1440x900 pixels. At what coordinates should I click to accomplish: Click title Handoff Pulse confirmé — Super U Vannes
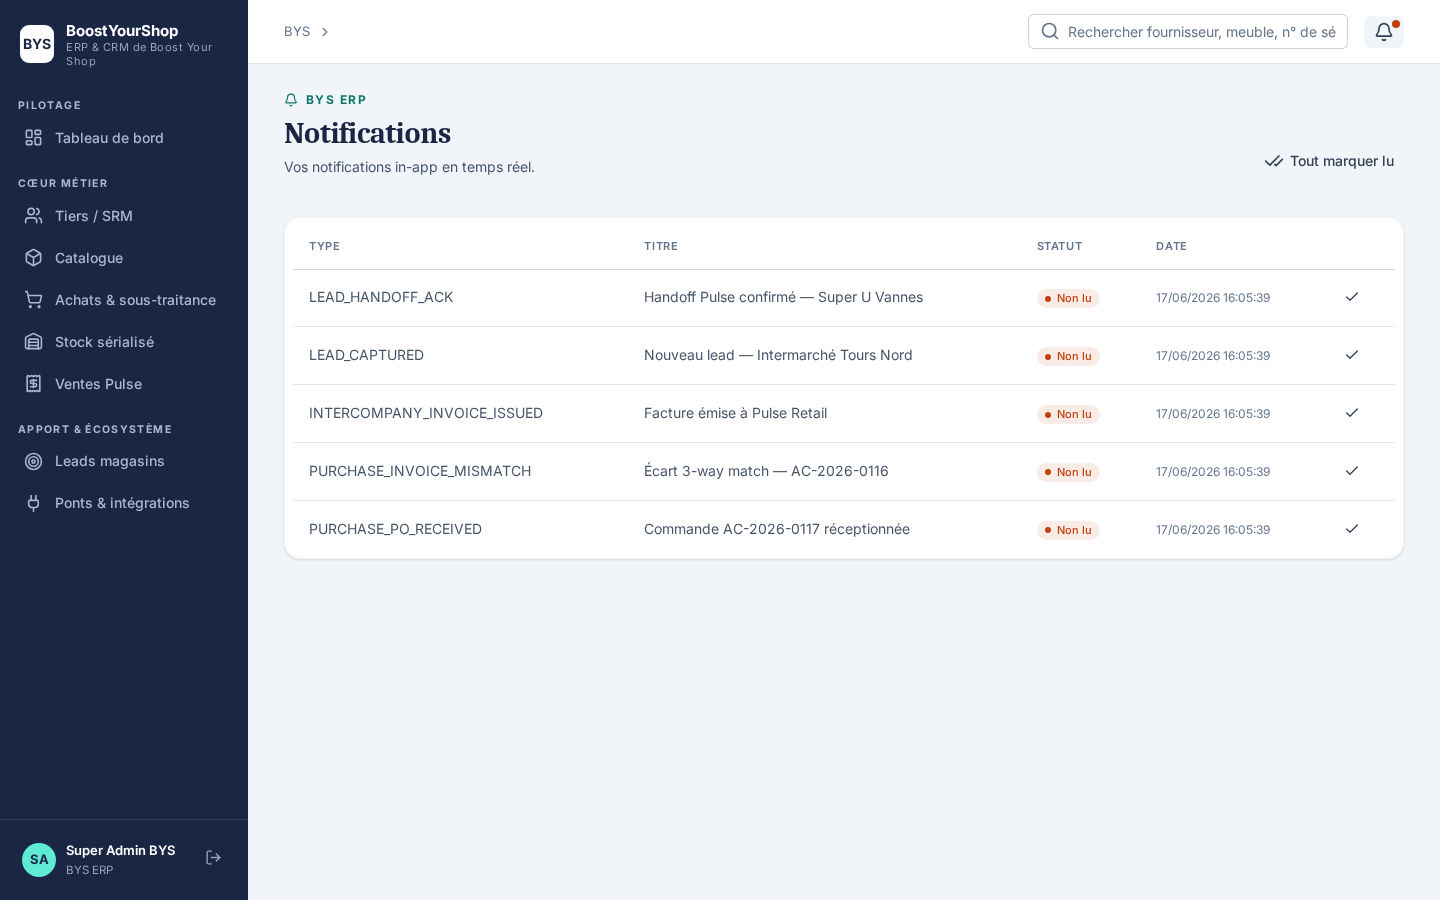point(783,297)
